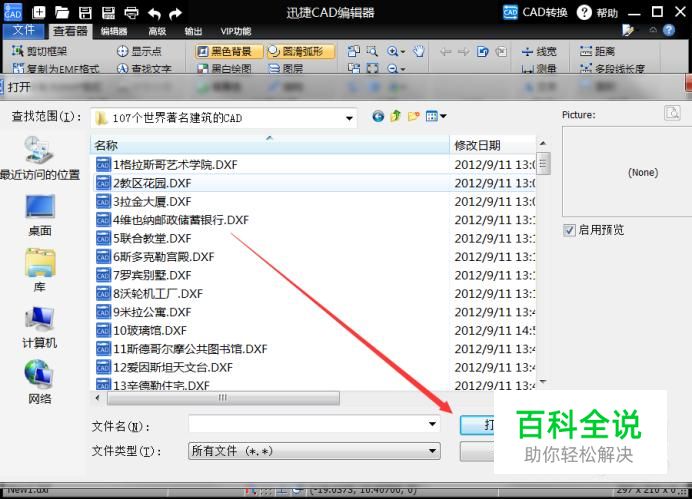Screen dimensions: 692x499
Task: Click the new file plus icon in title bar
Action: (39, 12)
